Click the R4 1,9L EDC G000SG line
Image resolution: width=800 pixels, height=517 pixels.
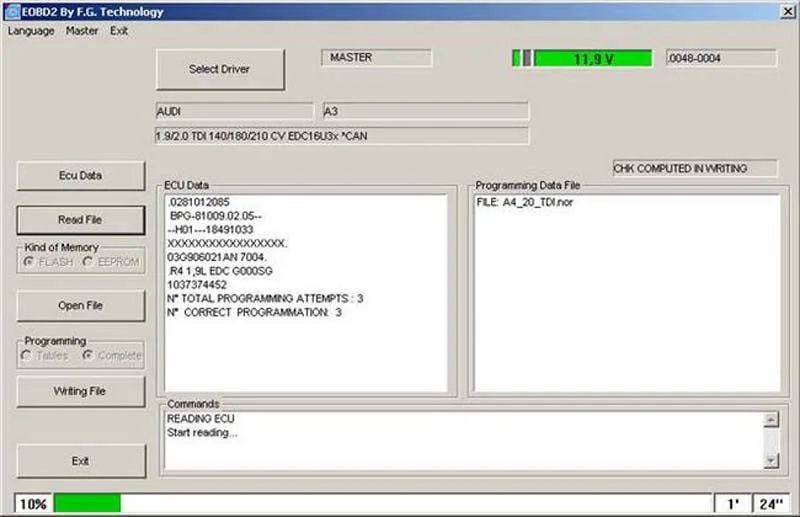[220, 271]
